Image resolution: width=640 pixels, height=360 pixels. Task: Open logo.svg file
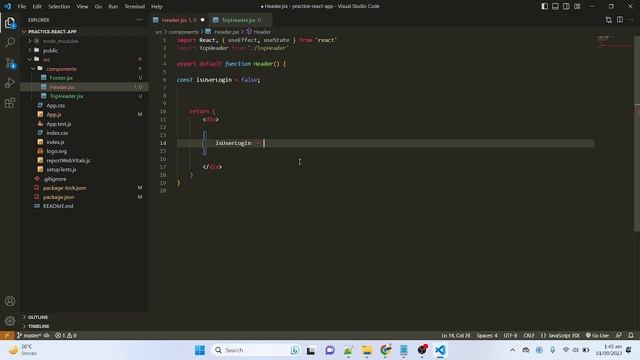click(x=56, y=151)
